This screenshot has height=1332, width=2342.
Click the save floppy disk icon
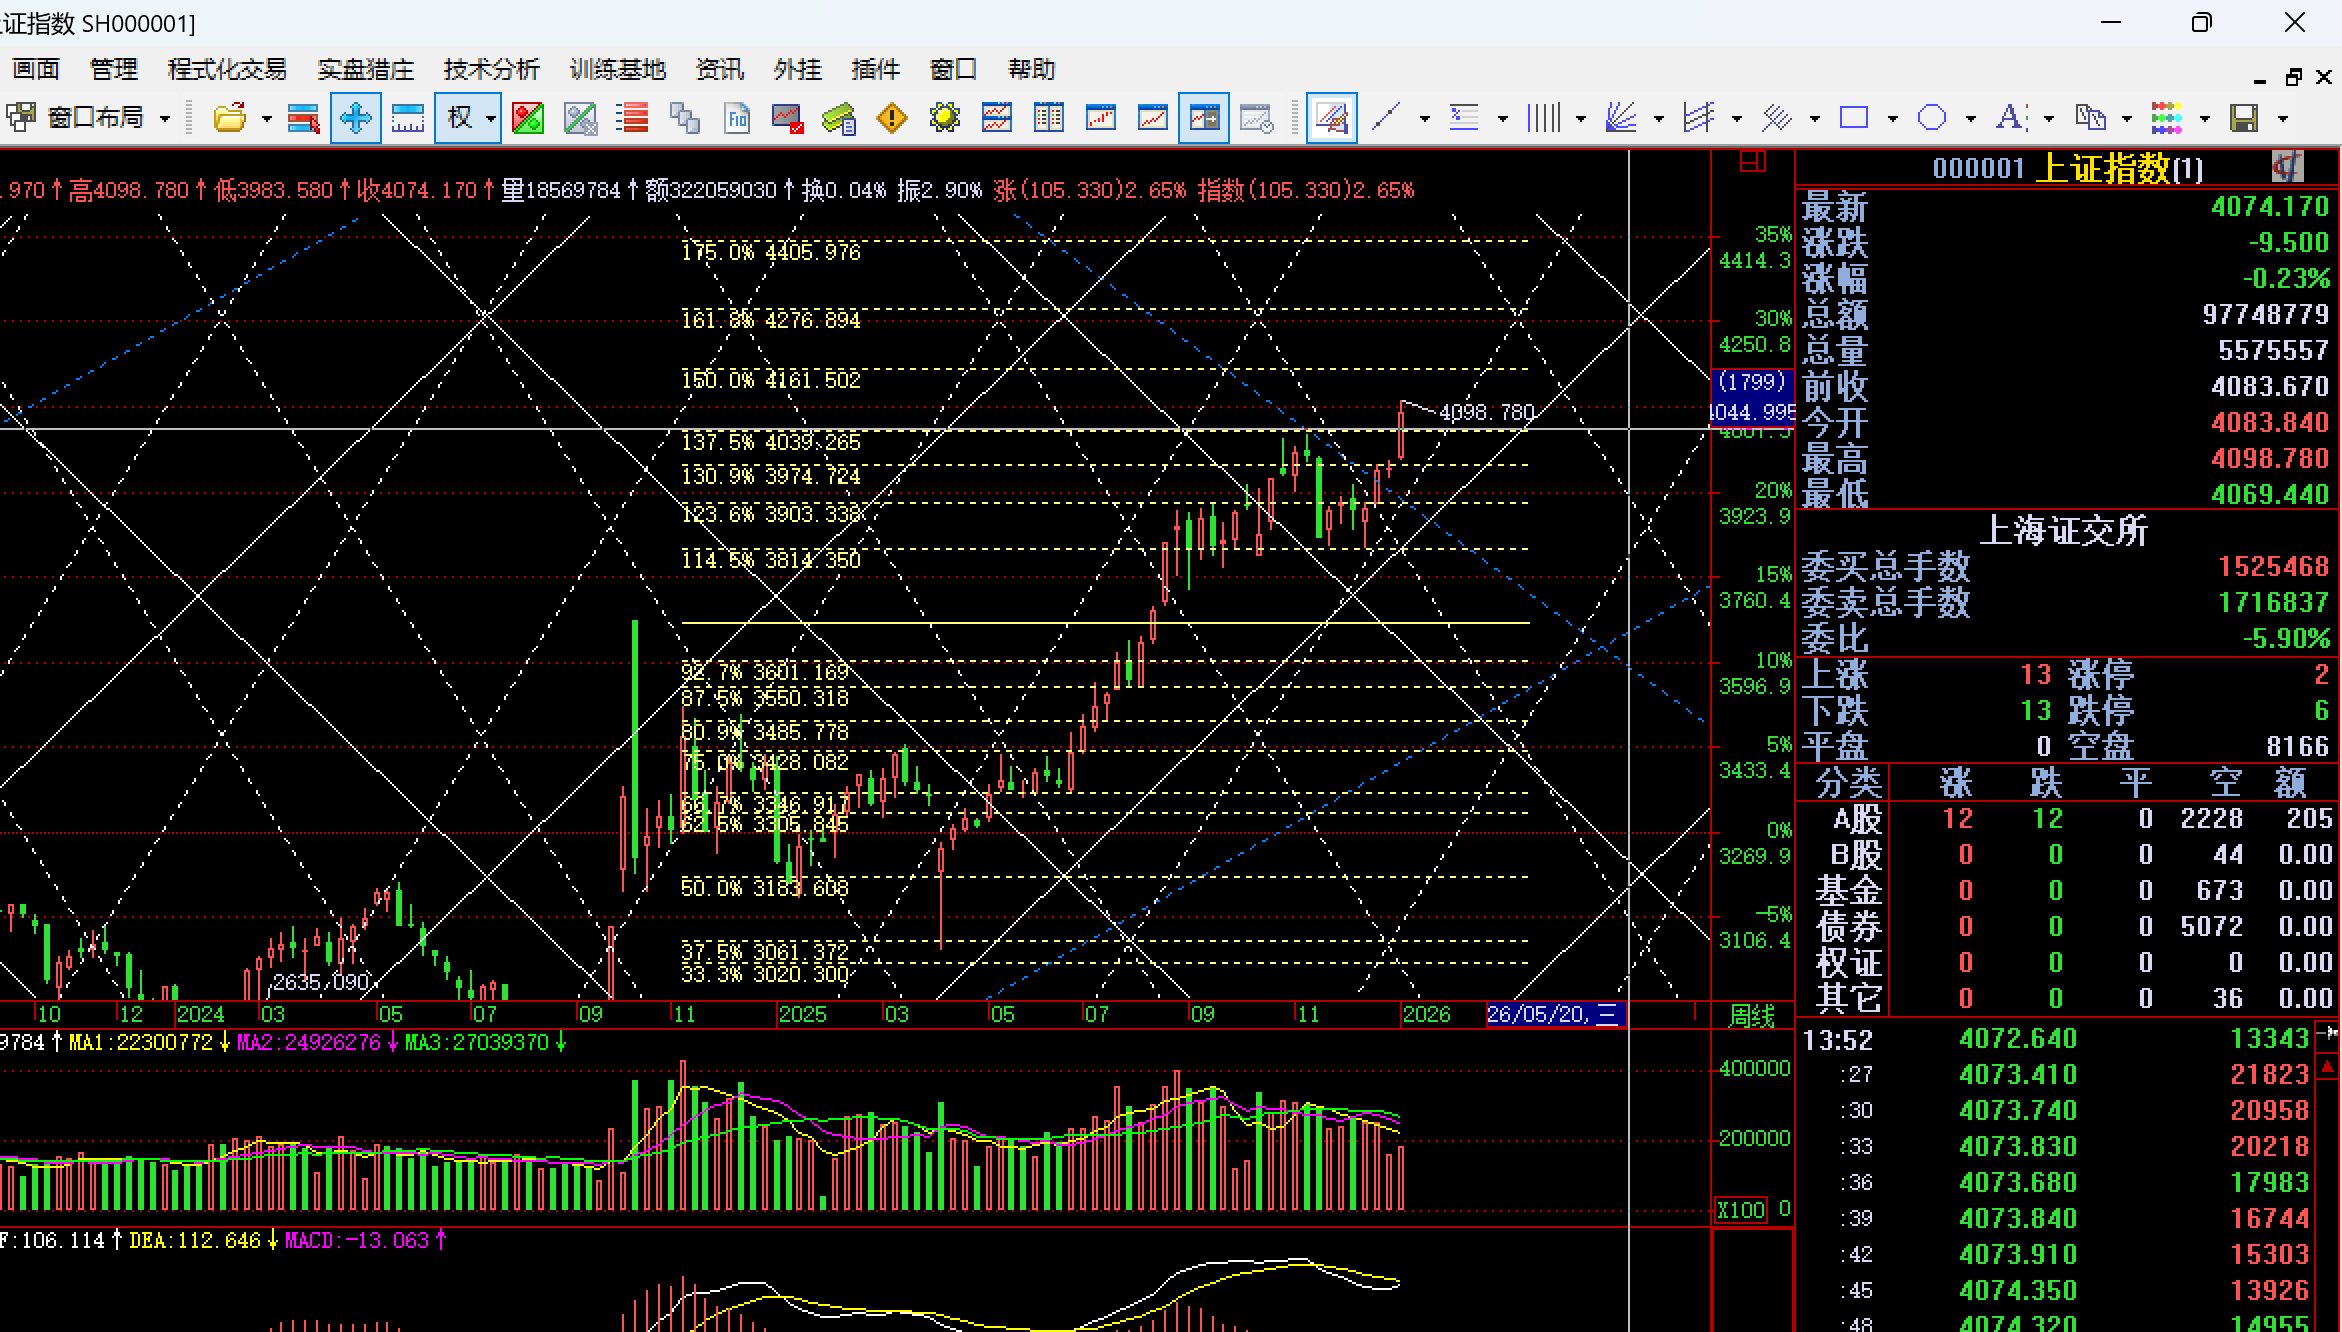(2244, 118)
